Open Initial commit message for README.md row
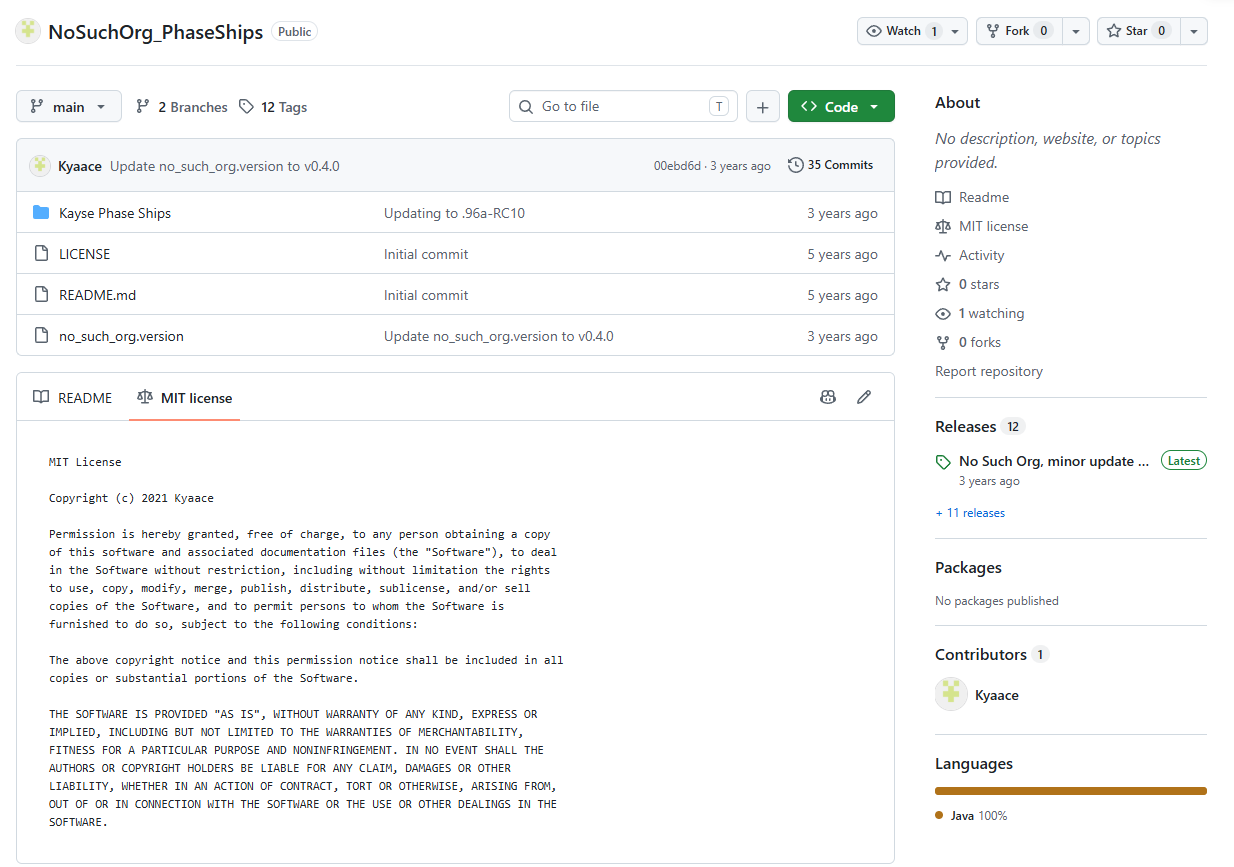Screen dimensions: 1234x867 click(426, 295)
